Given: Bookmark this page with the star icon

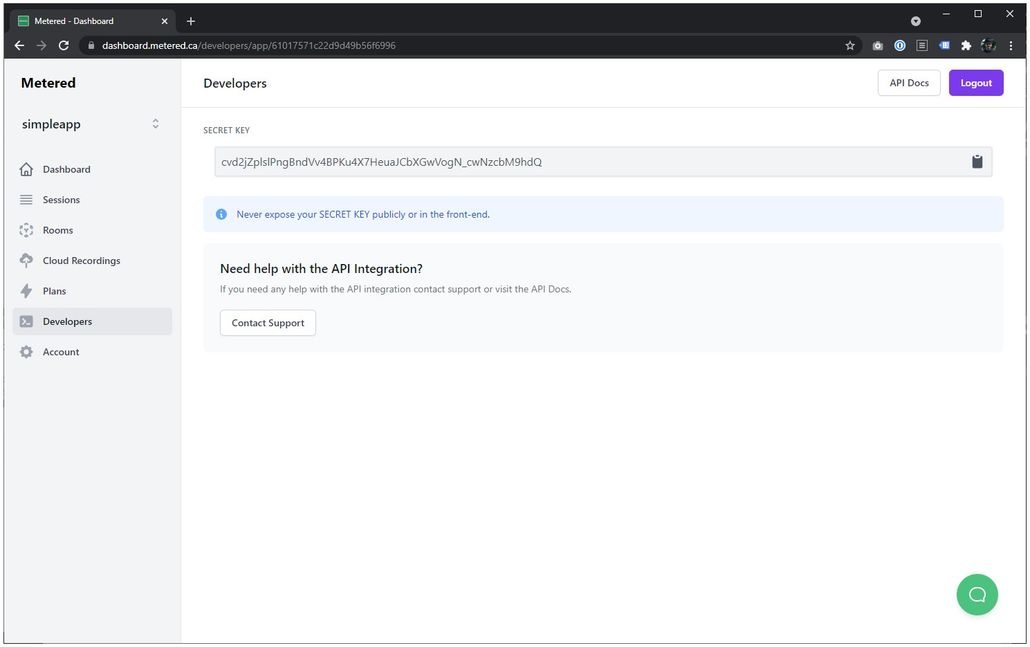Looking at the screenshot, I should [x=850, y=45].
